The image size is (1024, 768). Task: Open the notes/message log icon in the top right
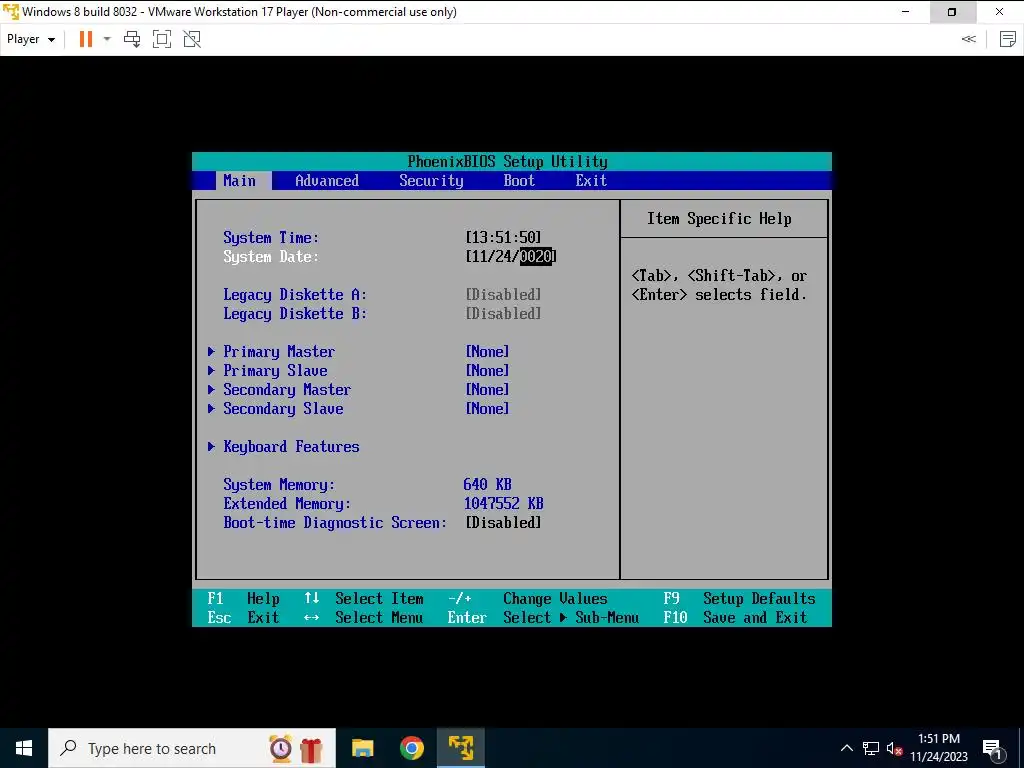tap(1008, 39)
